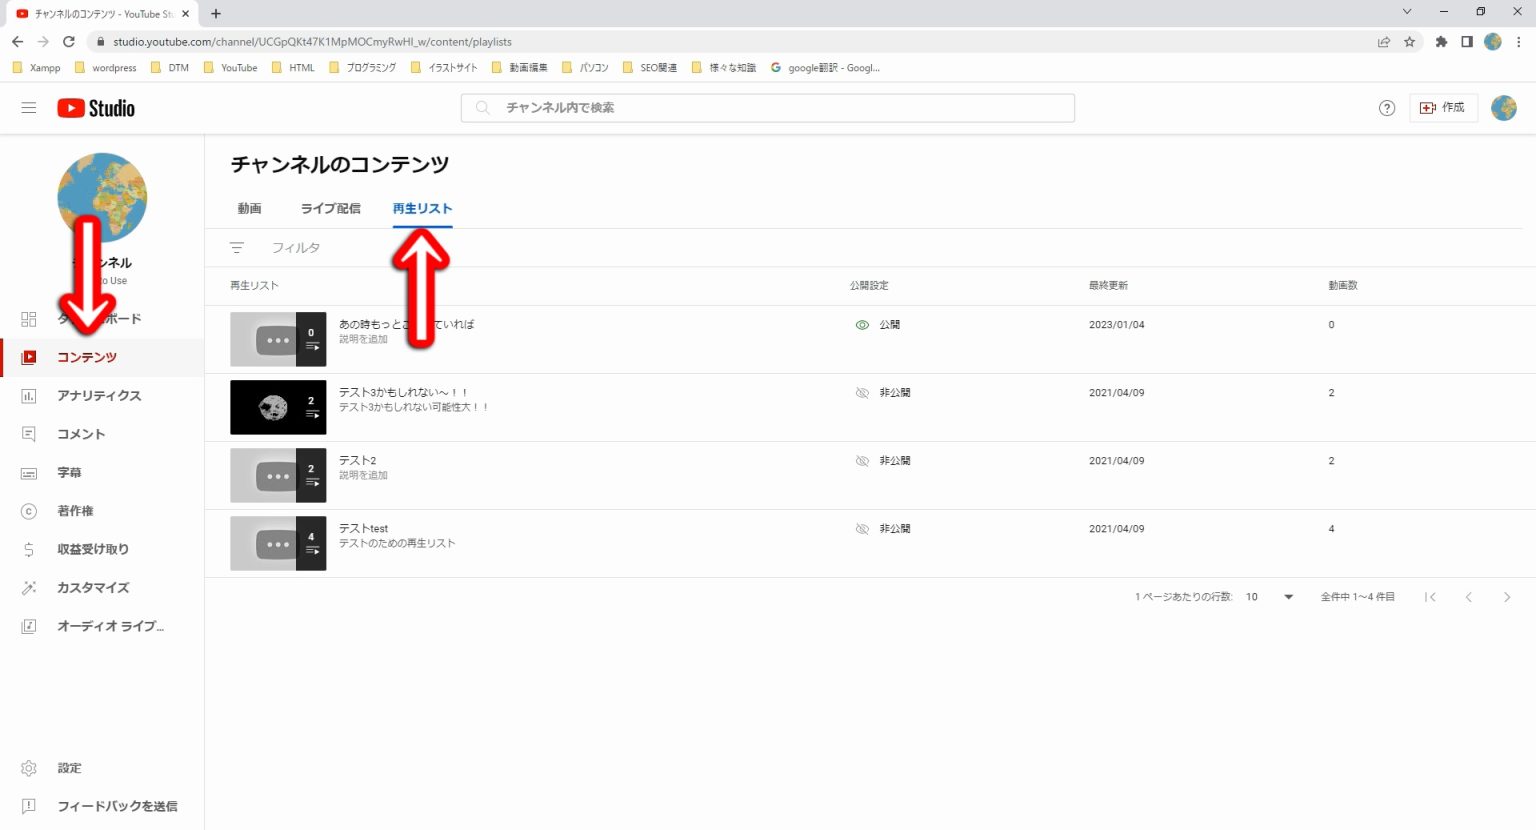
Task: Switch to the ライブ配信 tab
Action: [x=330, y=208]
